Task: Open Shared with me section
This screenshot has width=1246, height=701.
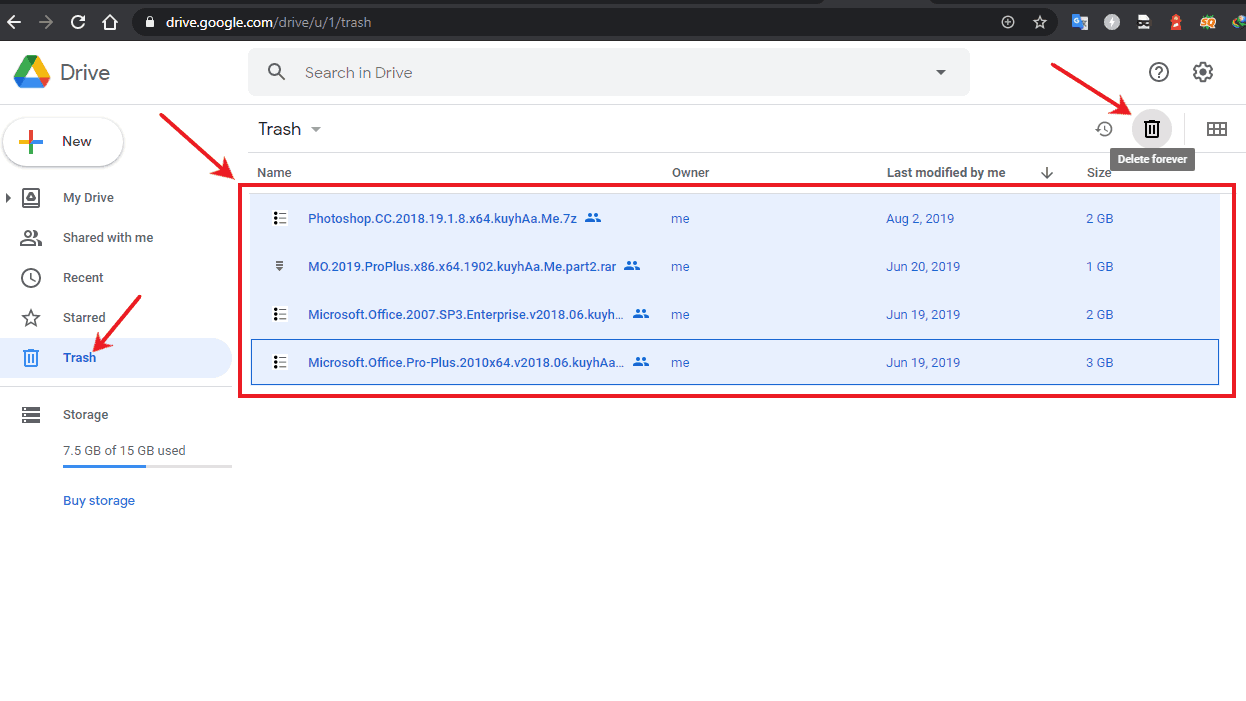Action: pyautogui.click(x=108, y=238)
